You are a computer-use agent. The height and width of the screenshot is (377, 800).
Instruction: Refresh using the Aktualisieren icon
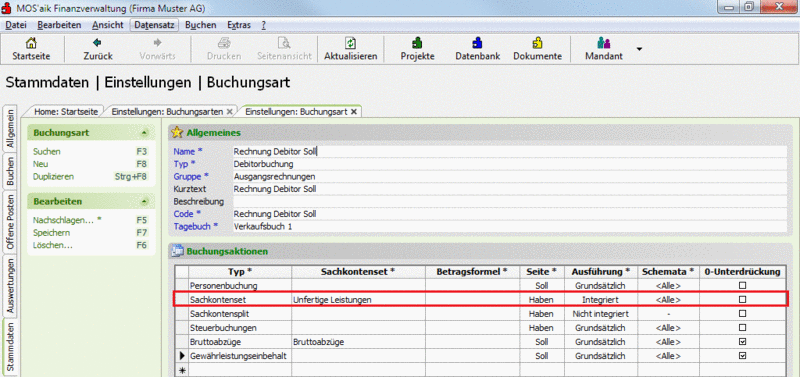coord(351,43)
